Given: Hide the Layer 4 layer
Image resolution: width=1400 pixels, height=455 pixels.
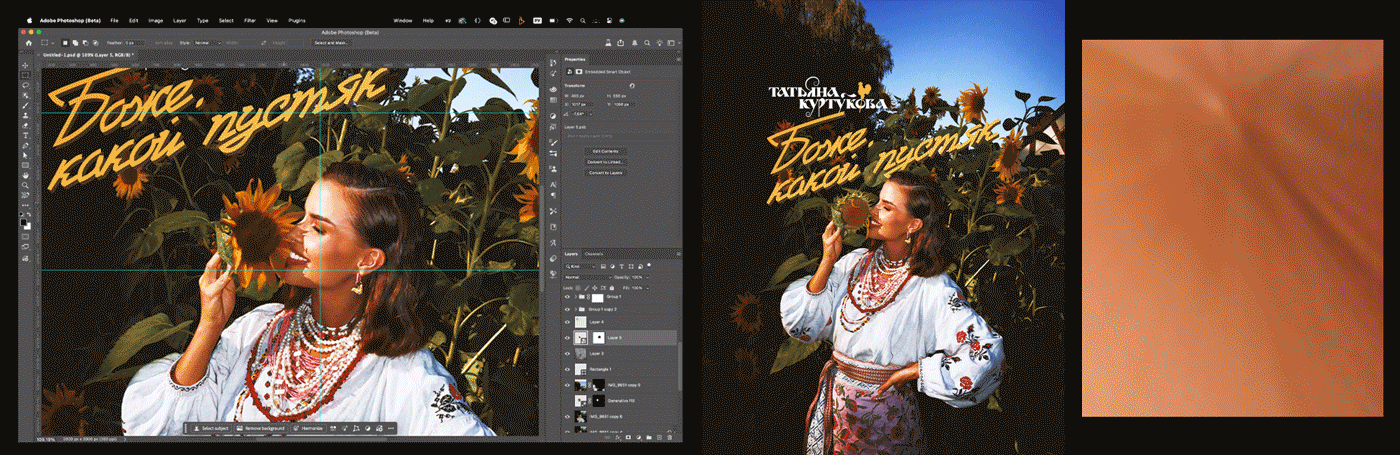Looking at the screenshot, I should [x=568, y=322].
